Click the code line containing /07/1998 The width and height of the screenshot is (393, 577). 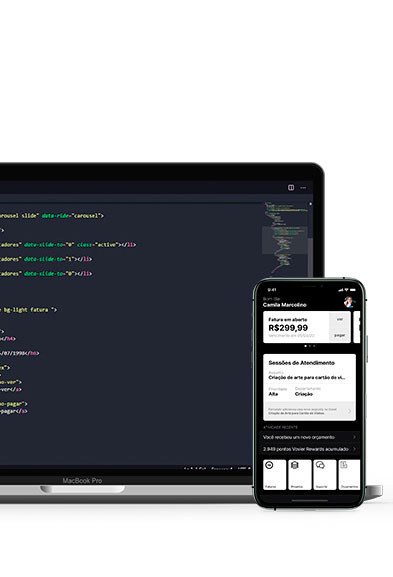click(x=20, y=353)
